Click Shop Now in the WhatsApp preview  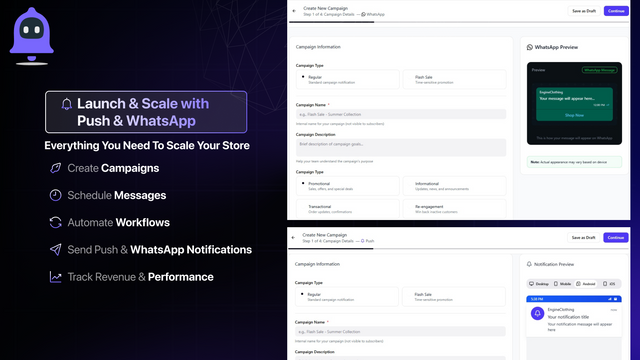[x=574, y=116]
